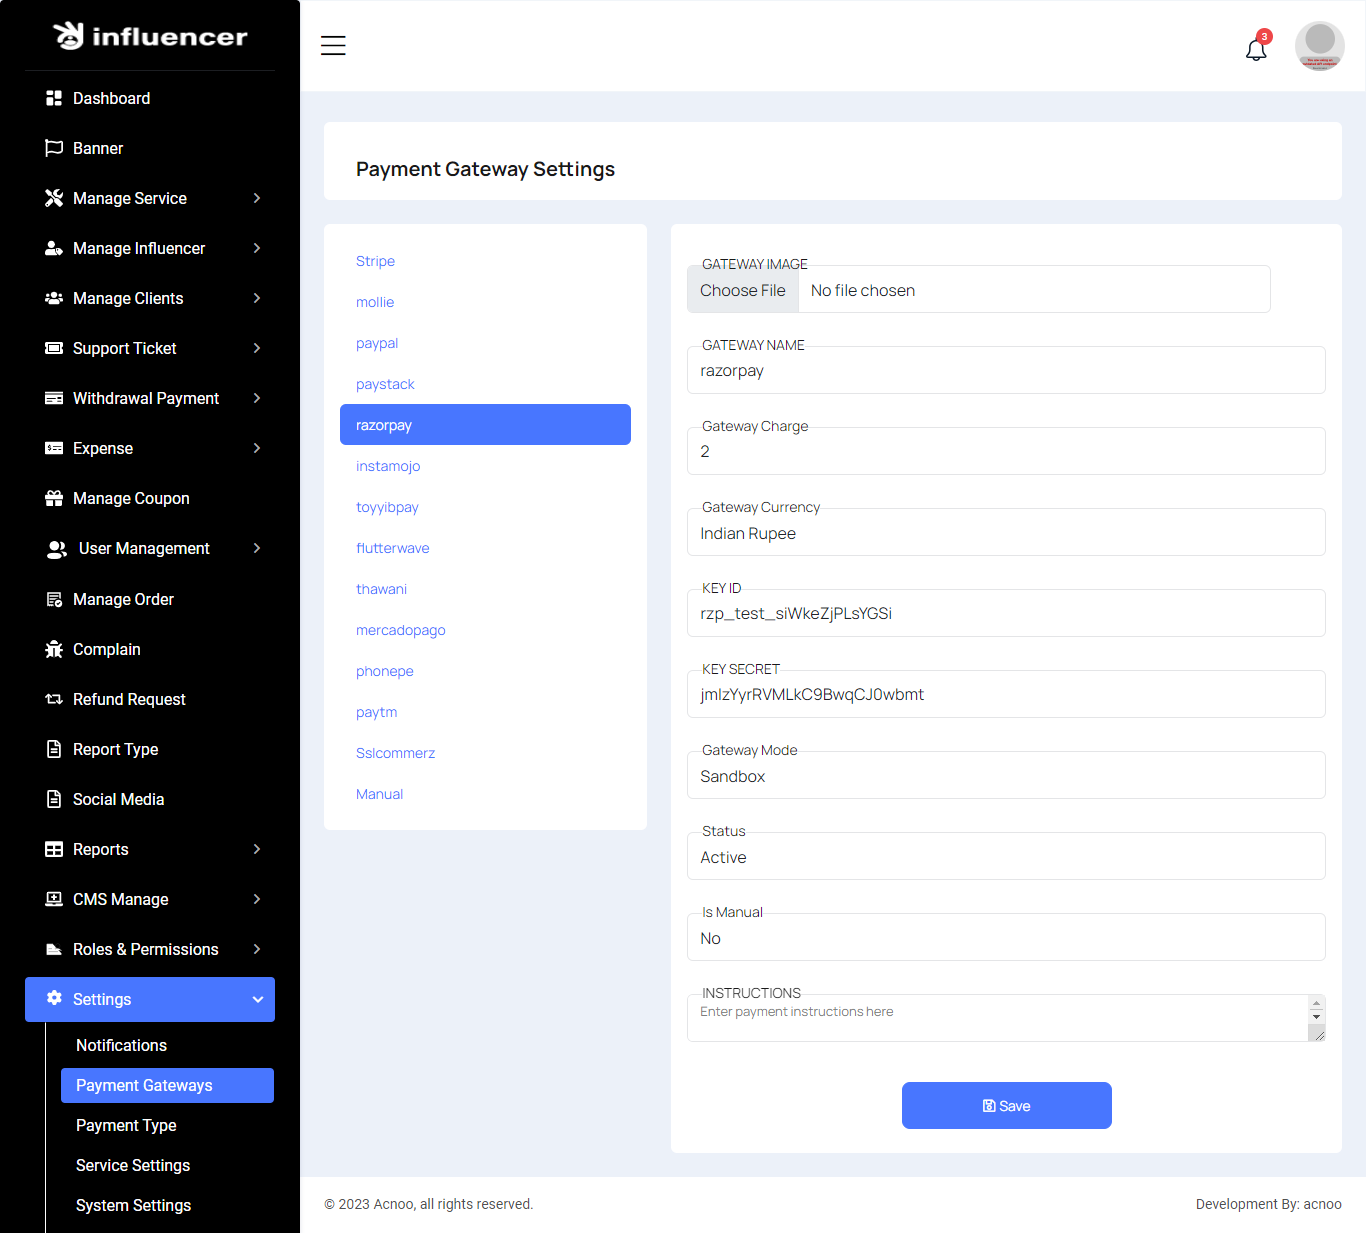Click the Complain bug icon
1366x1233 pixels.
[54, 649]
